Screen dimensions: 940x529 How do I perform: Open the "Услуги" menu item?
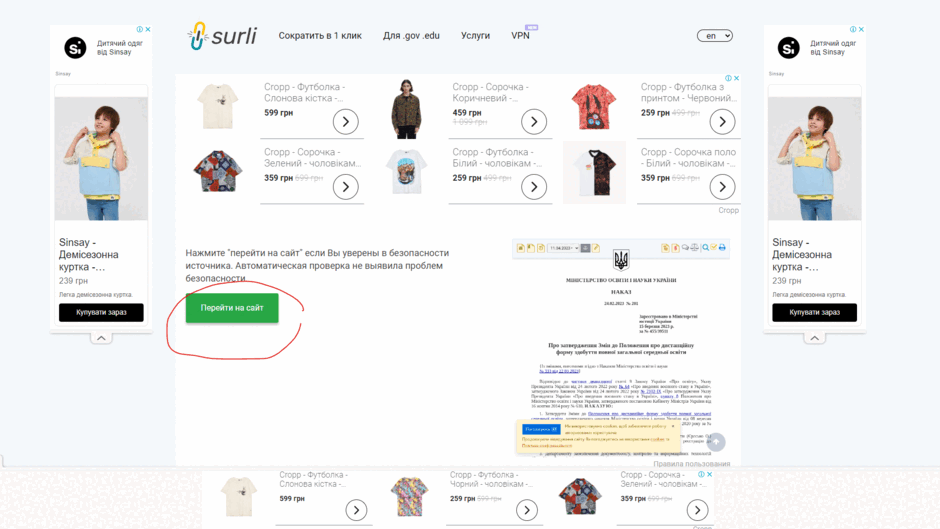[x=475, y=35]
